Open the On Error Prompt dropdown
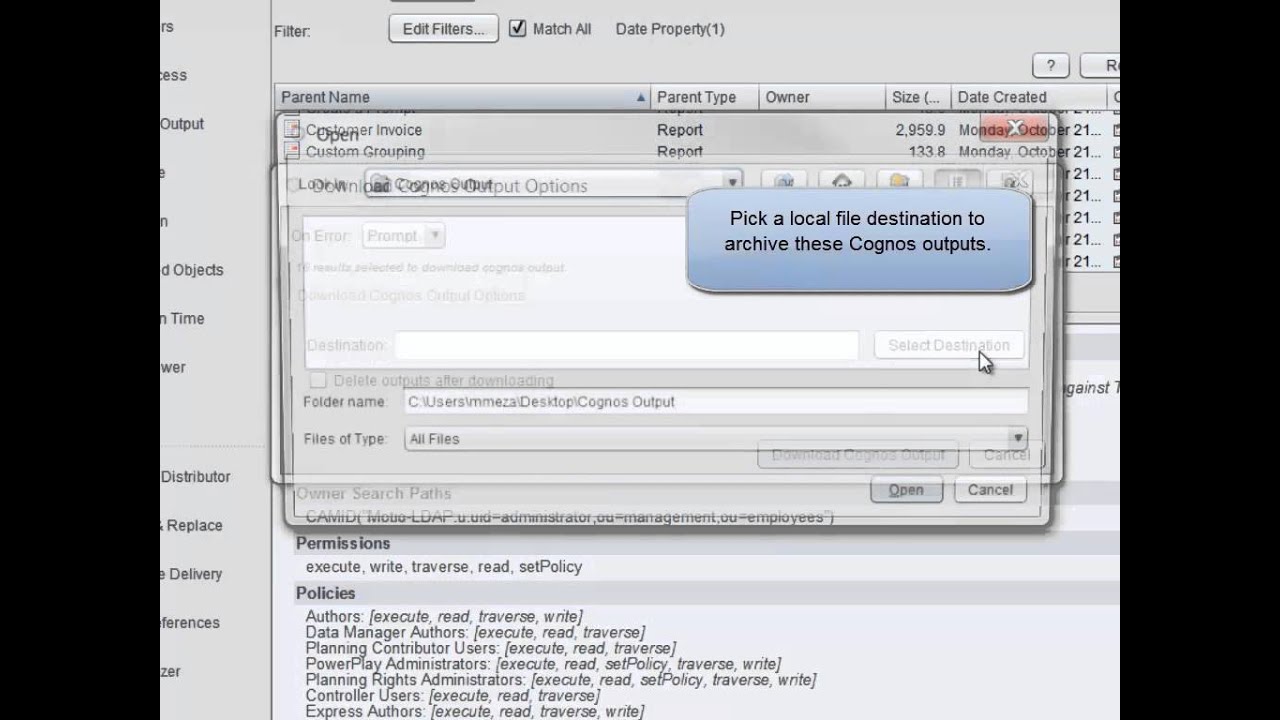 pos(403,236)
